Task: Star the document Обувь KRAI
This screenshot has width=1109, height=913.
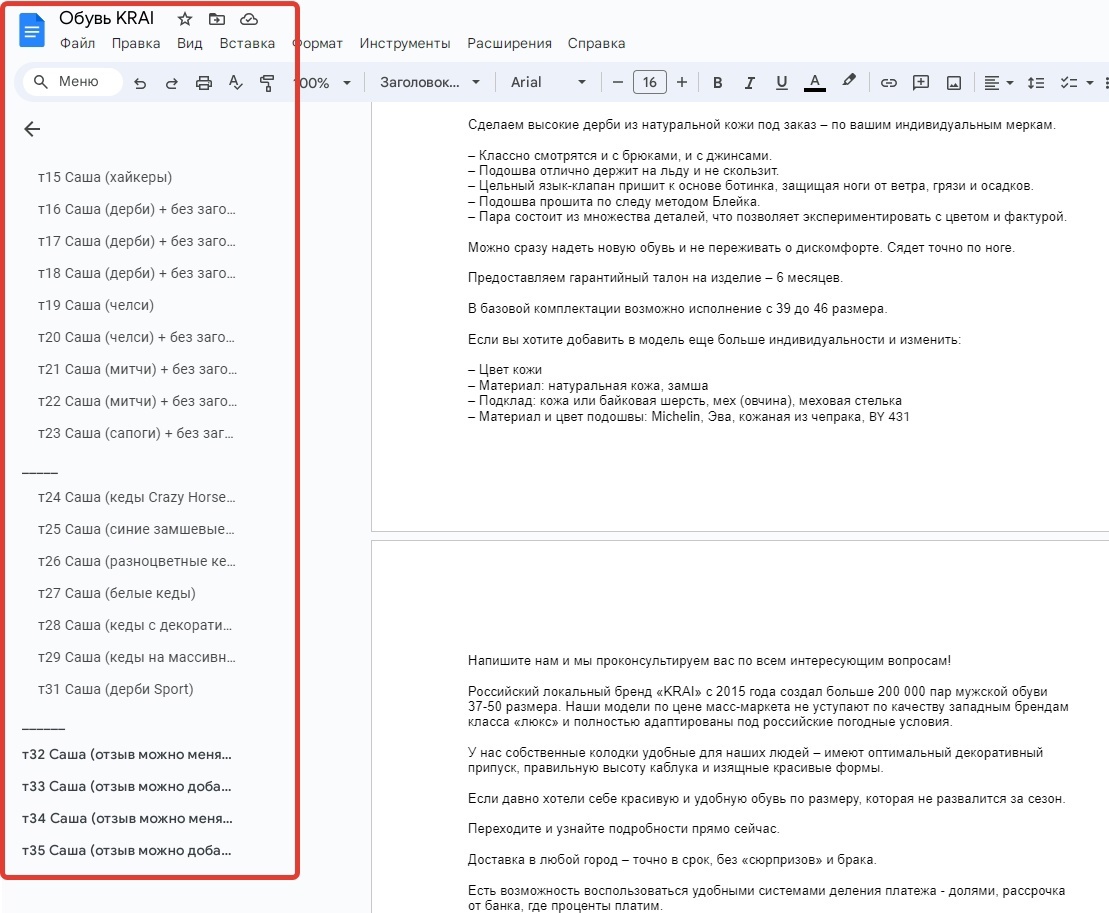Action: pos(185,19)
